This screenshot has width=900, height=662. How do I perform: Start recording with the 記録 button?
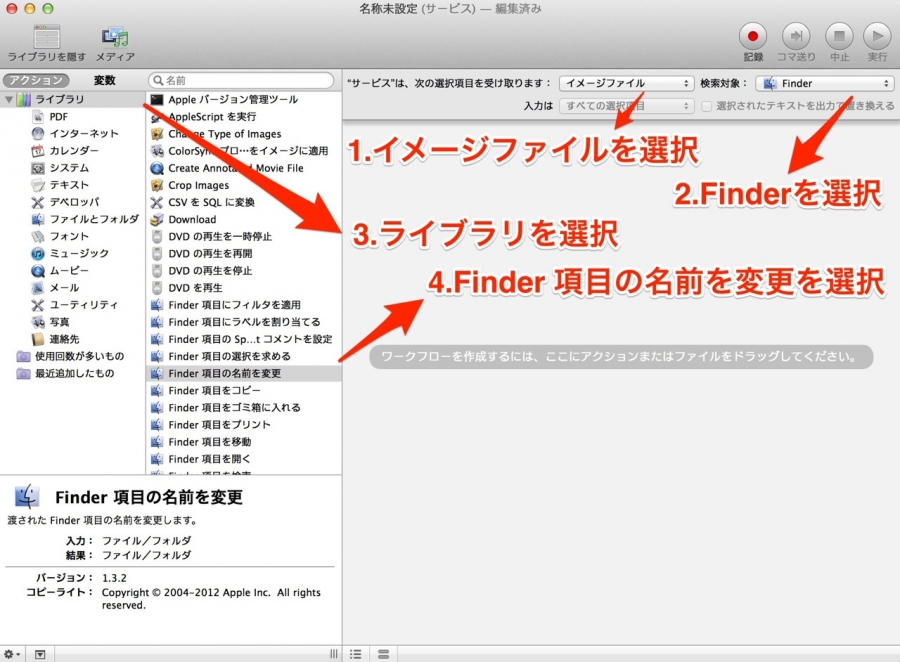(752, 36)
